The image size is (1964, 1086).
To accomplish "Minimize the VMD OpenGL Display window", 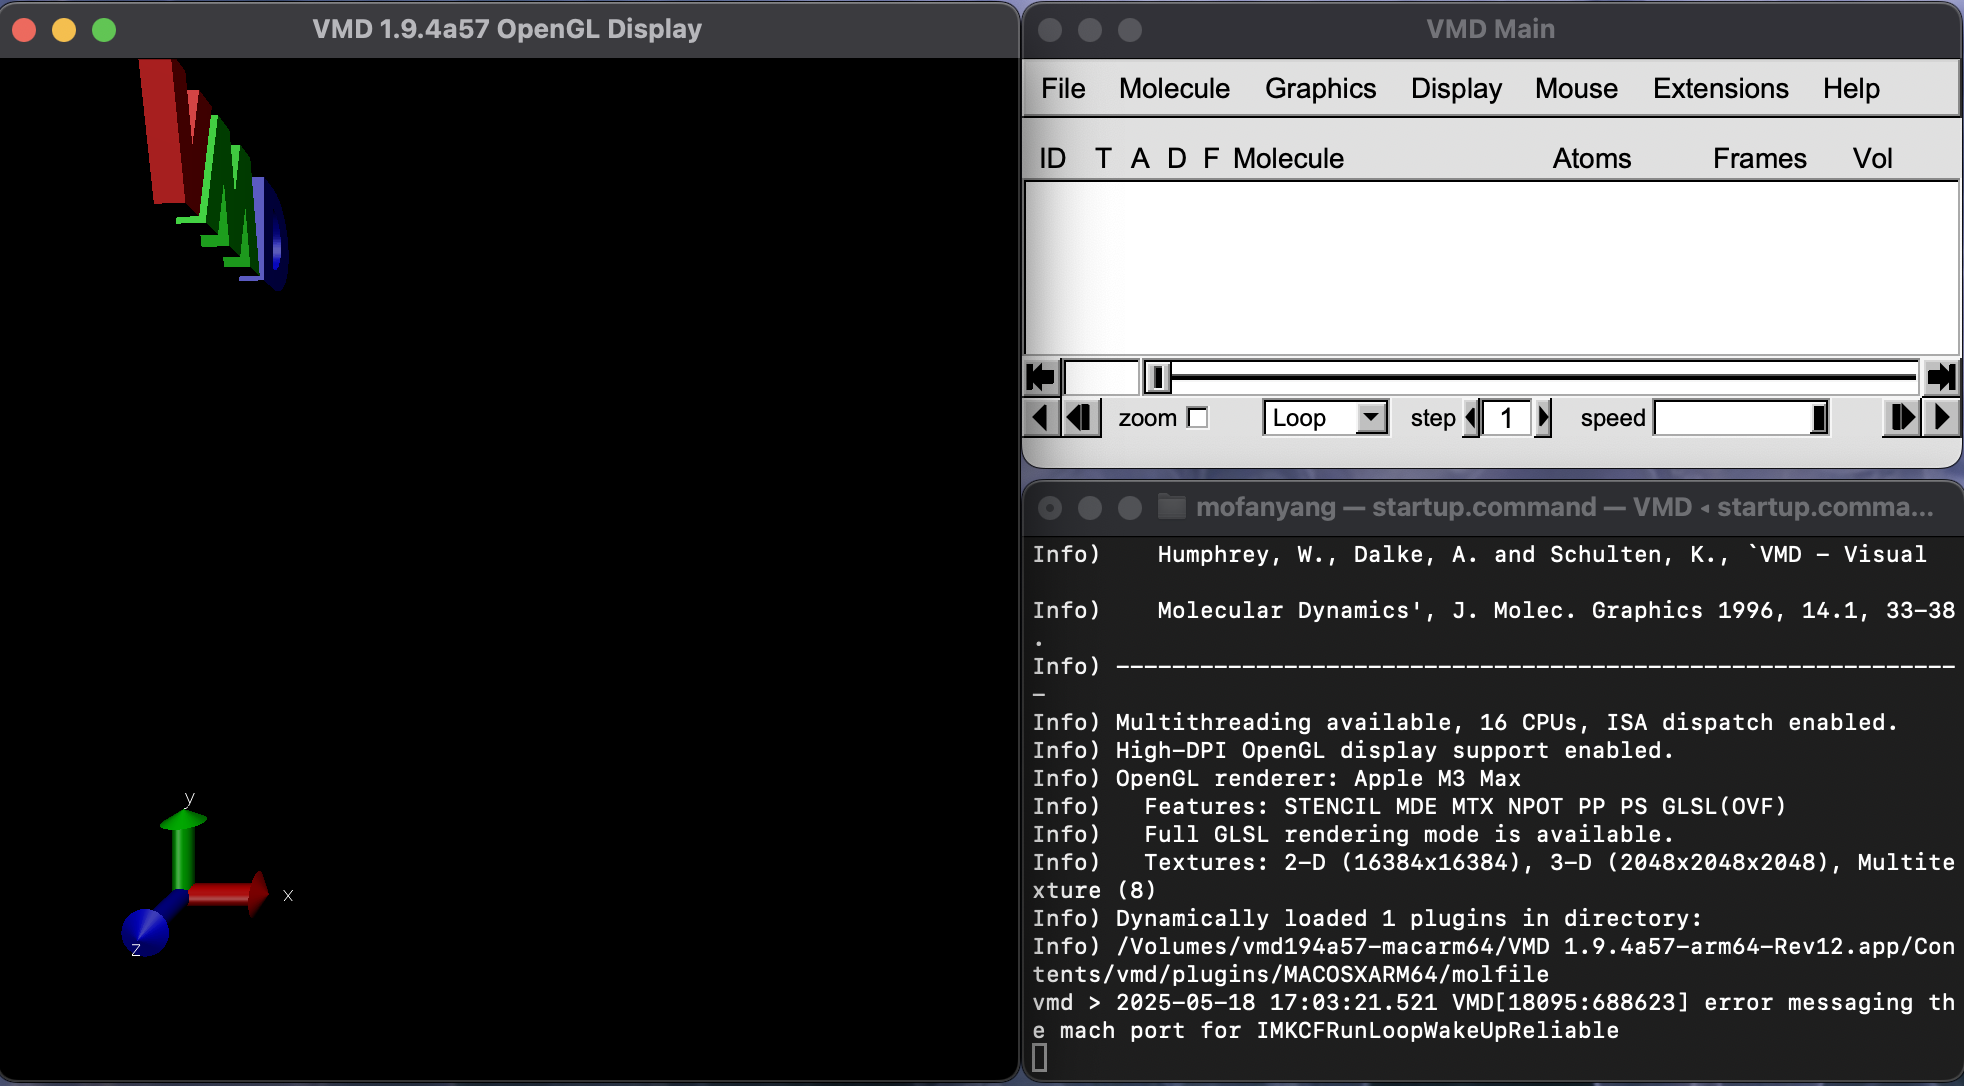I will [x=64, y=30].
